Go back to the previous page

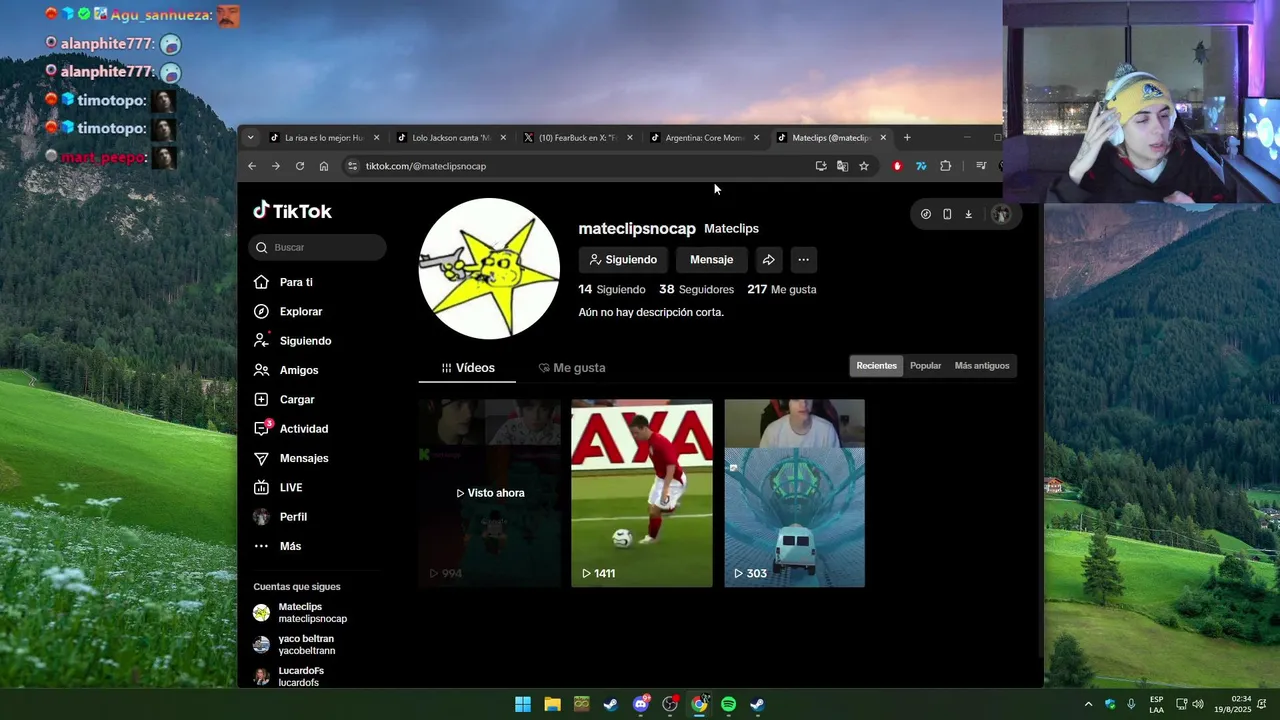pos(252,166)
